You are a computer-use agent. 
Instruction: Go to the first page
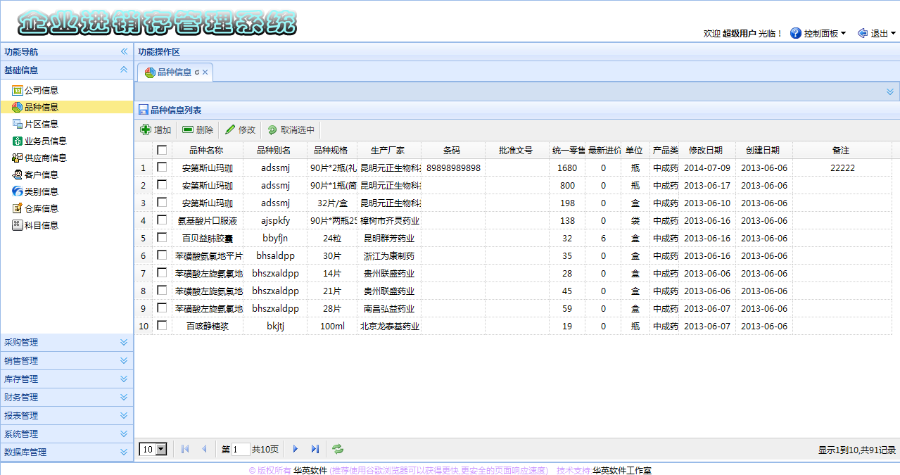click(185, 449)
